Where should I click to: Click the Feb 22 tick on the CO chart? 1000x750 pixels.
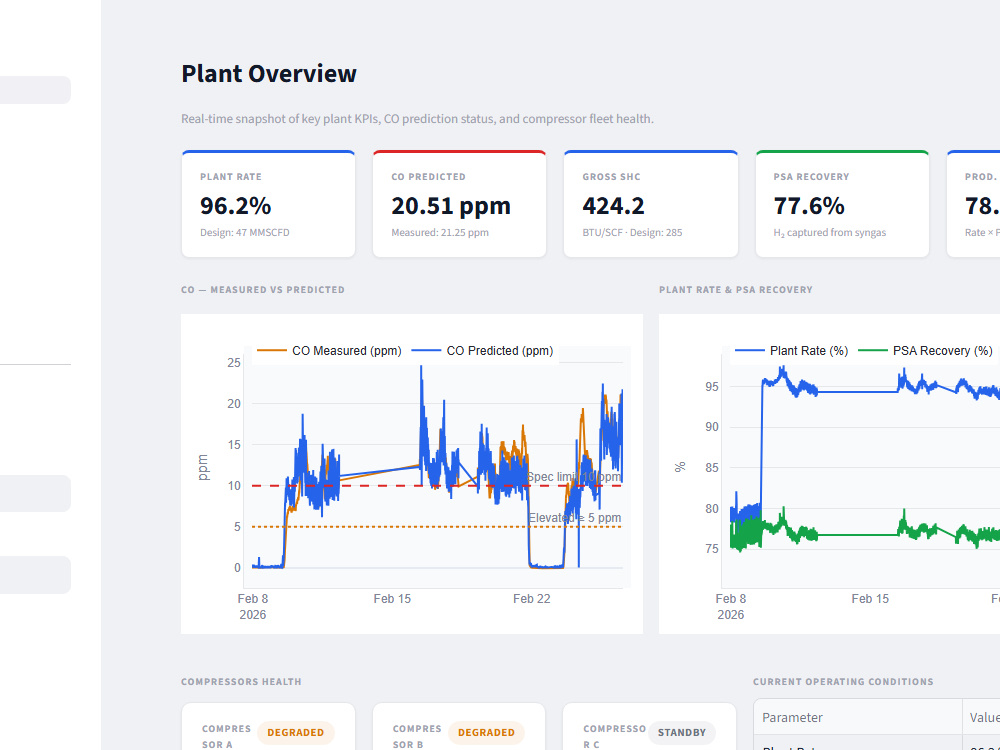[x=532, y=599]
